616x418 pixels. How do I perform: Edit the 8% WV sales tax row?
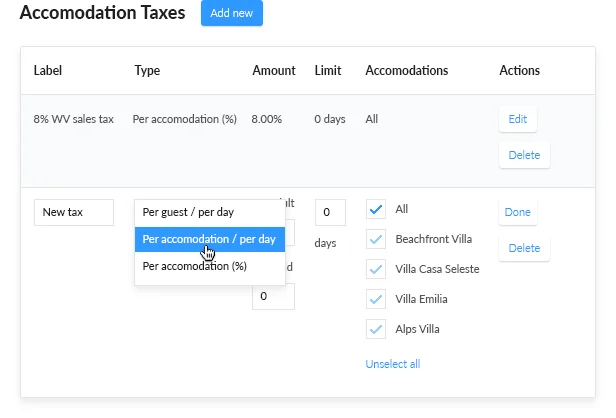pyautogui.click(x=517, y=119)
